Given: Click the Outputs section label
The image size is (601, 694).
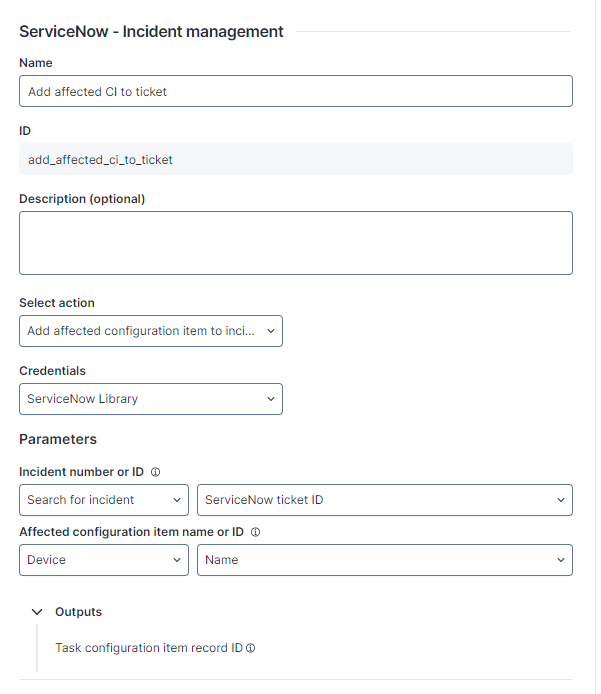Looking at the screenshot, I should [78, 612].
